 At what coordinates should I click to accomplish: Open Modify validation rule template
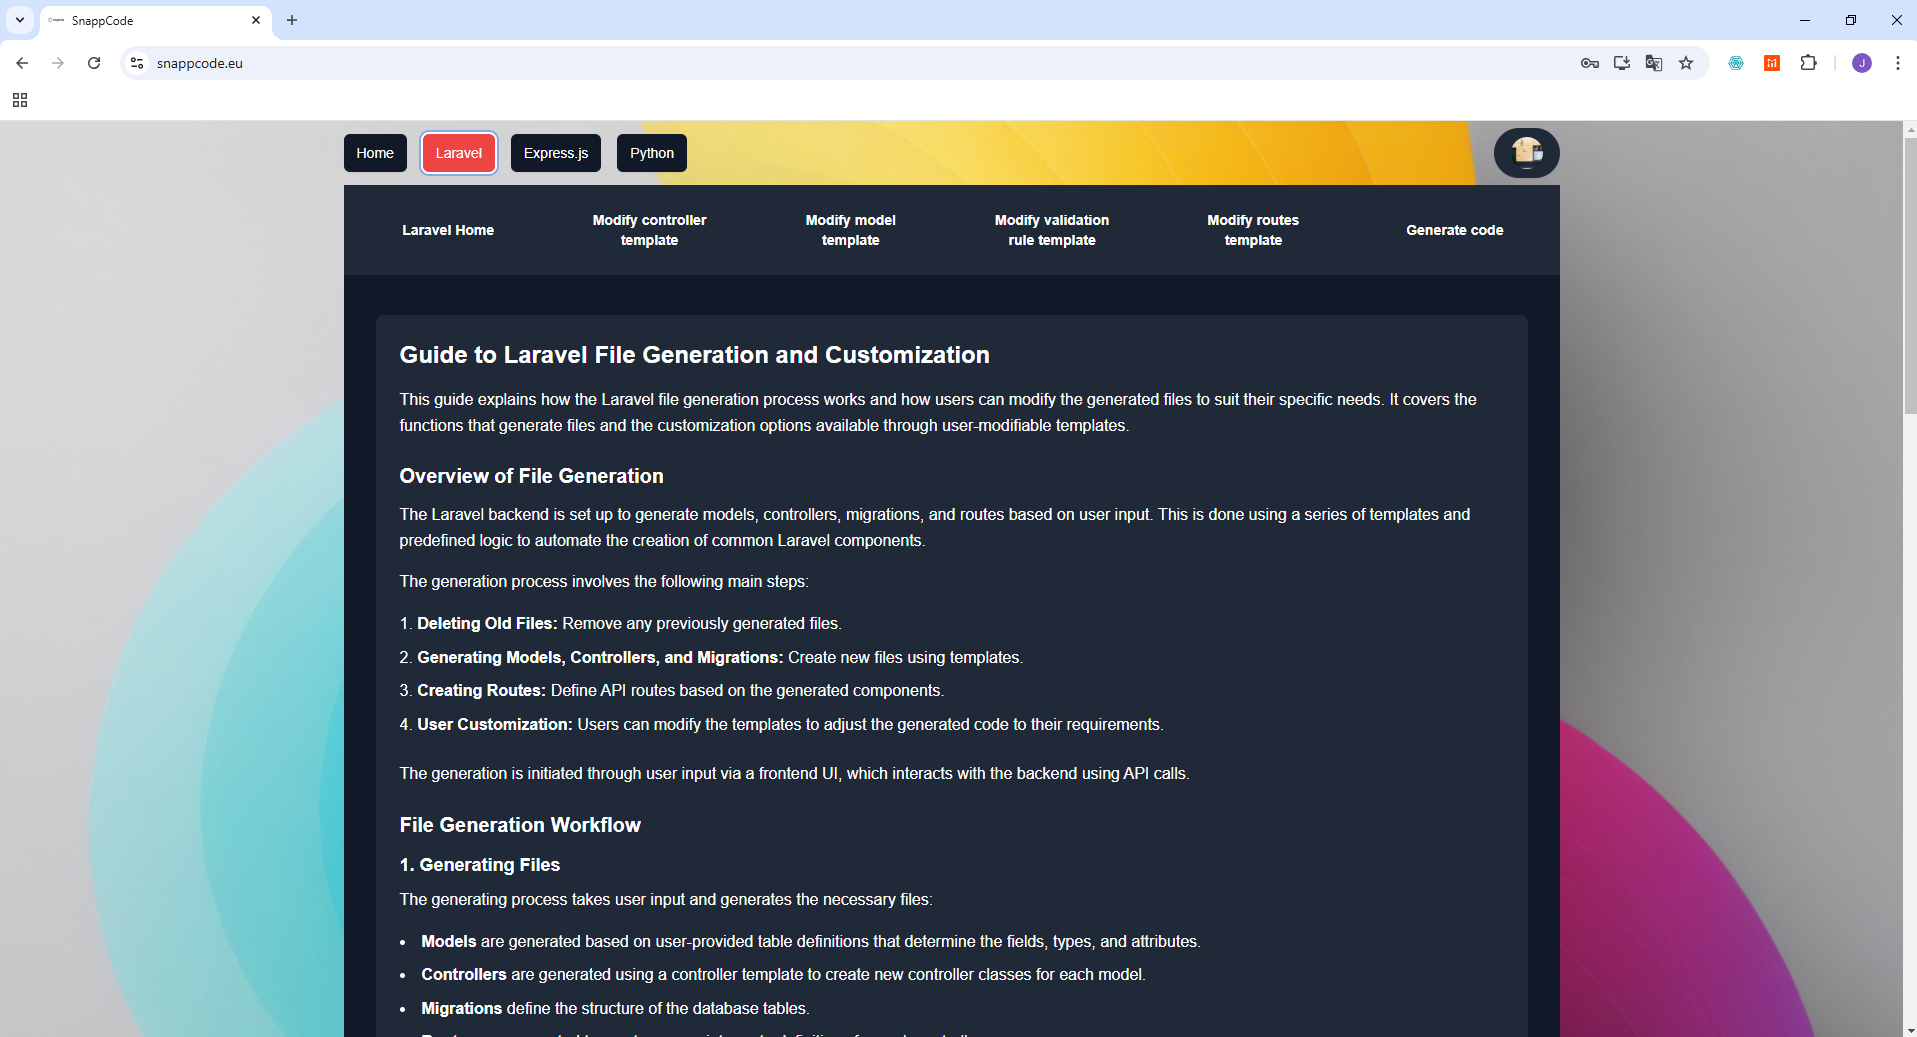[x=1052, y=230]
